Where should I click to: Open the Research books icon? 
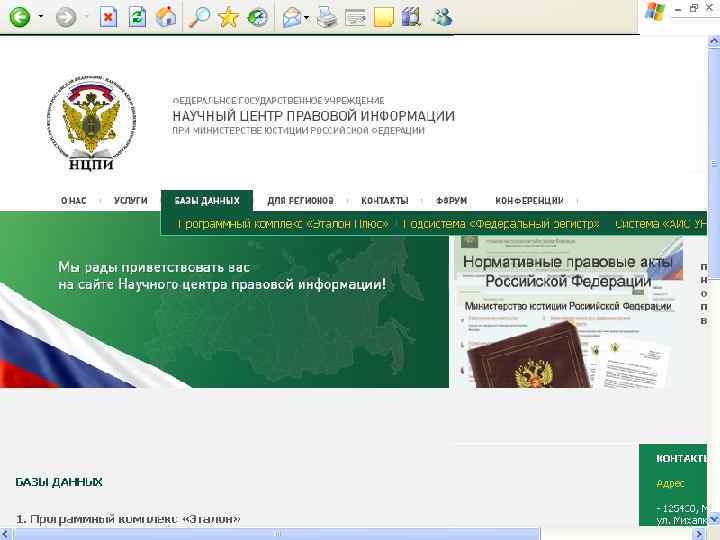point(411,17)
